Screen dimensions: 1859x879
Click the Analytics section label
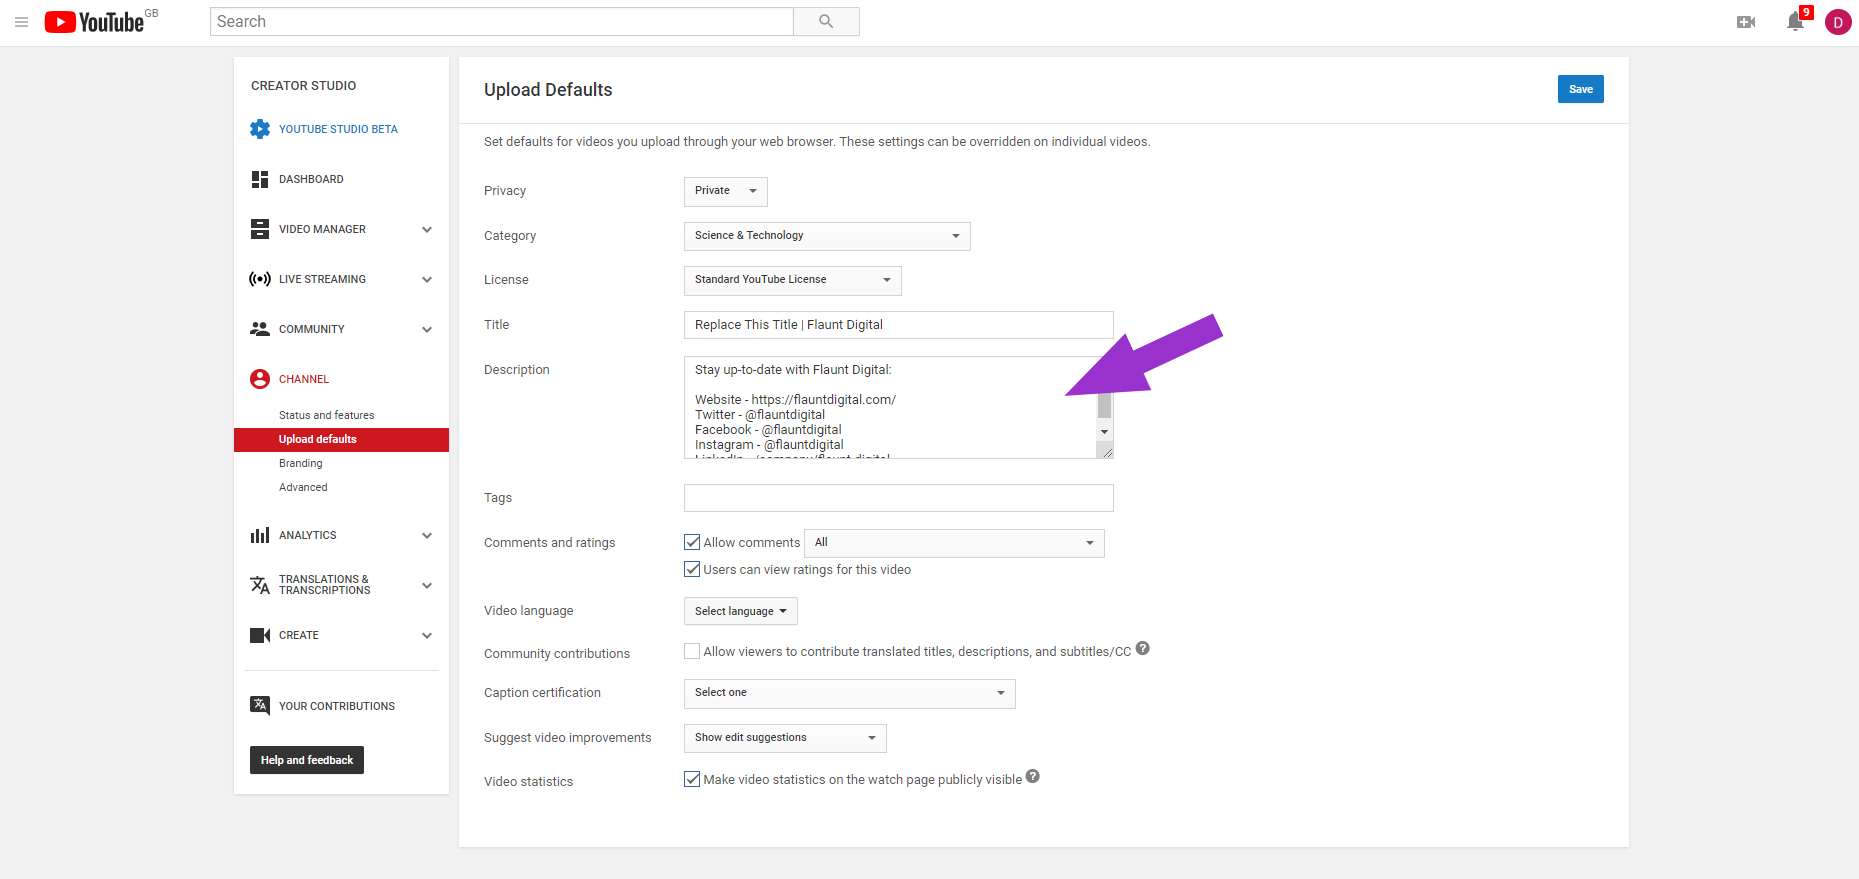(x=307, y=535)
